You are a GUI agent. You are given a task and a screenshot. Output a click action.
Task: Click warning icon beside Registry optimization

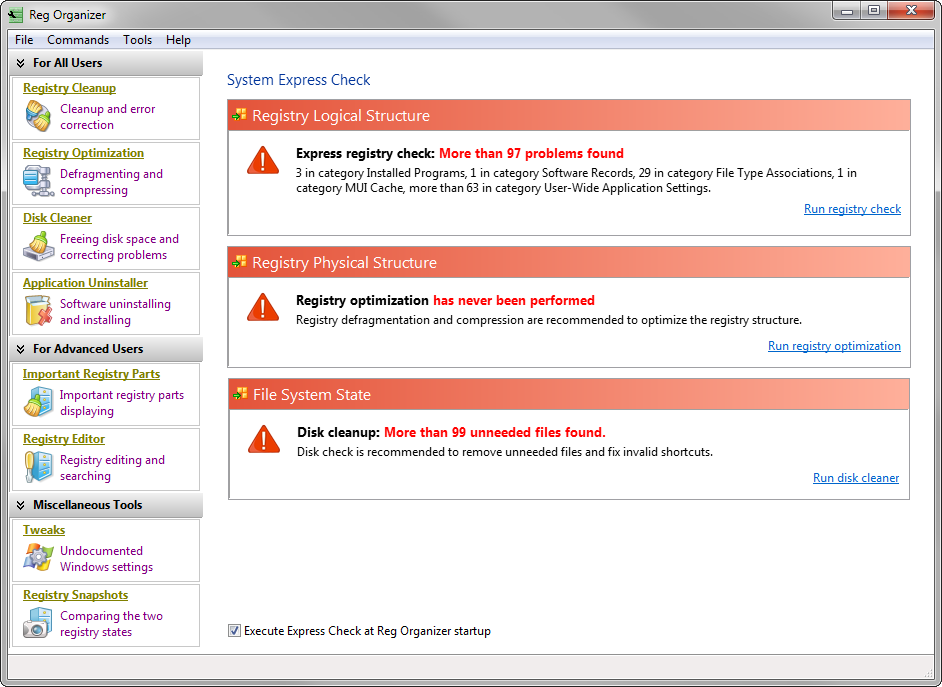(263, 307)
